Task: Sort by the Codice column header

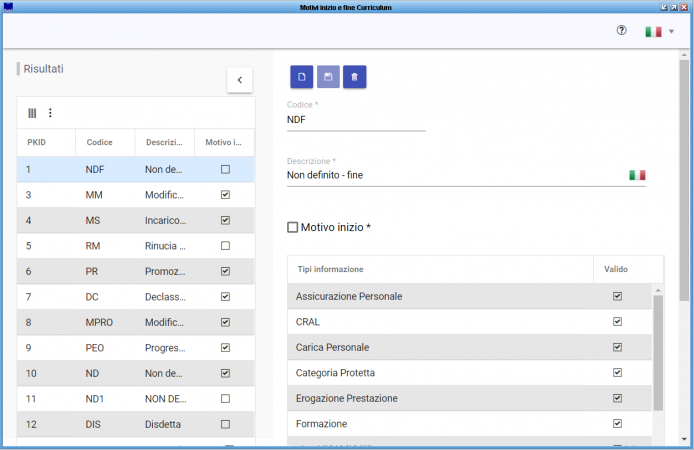Action: (x=100, y=143)
